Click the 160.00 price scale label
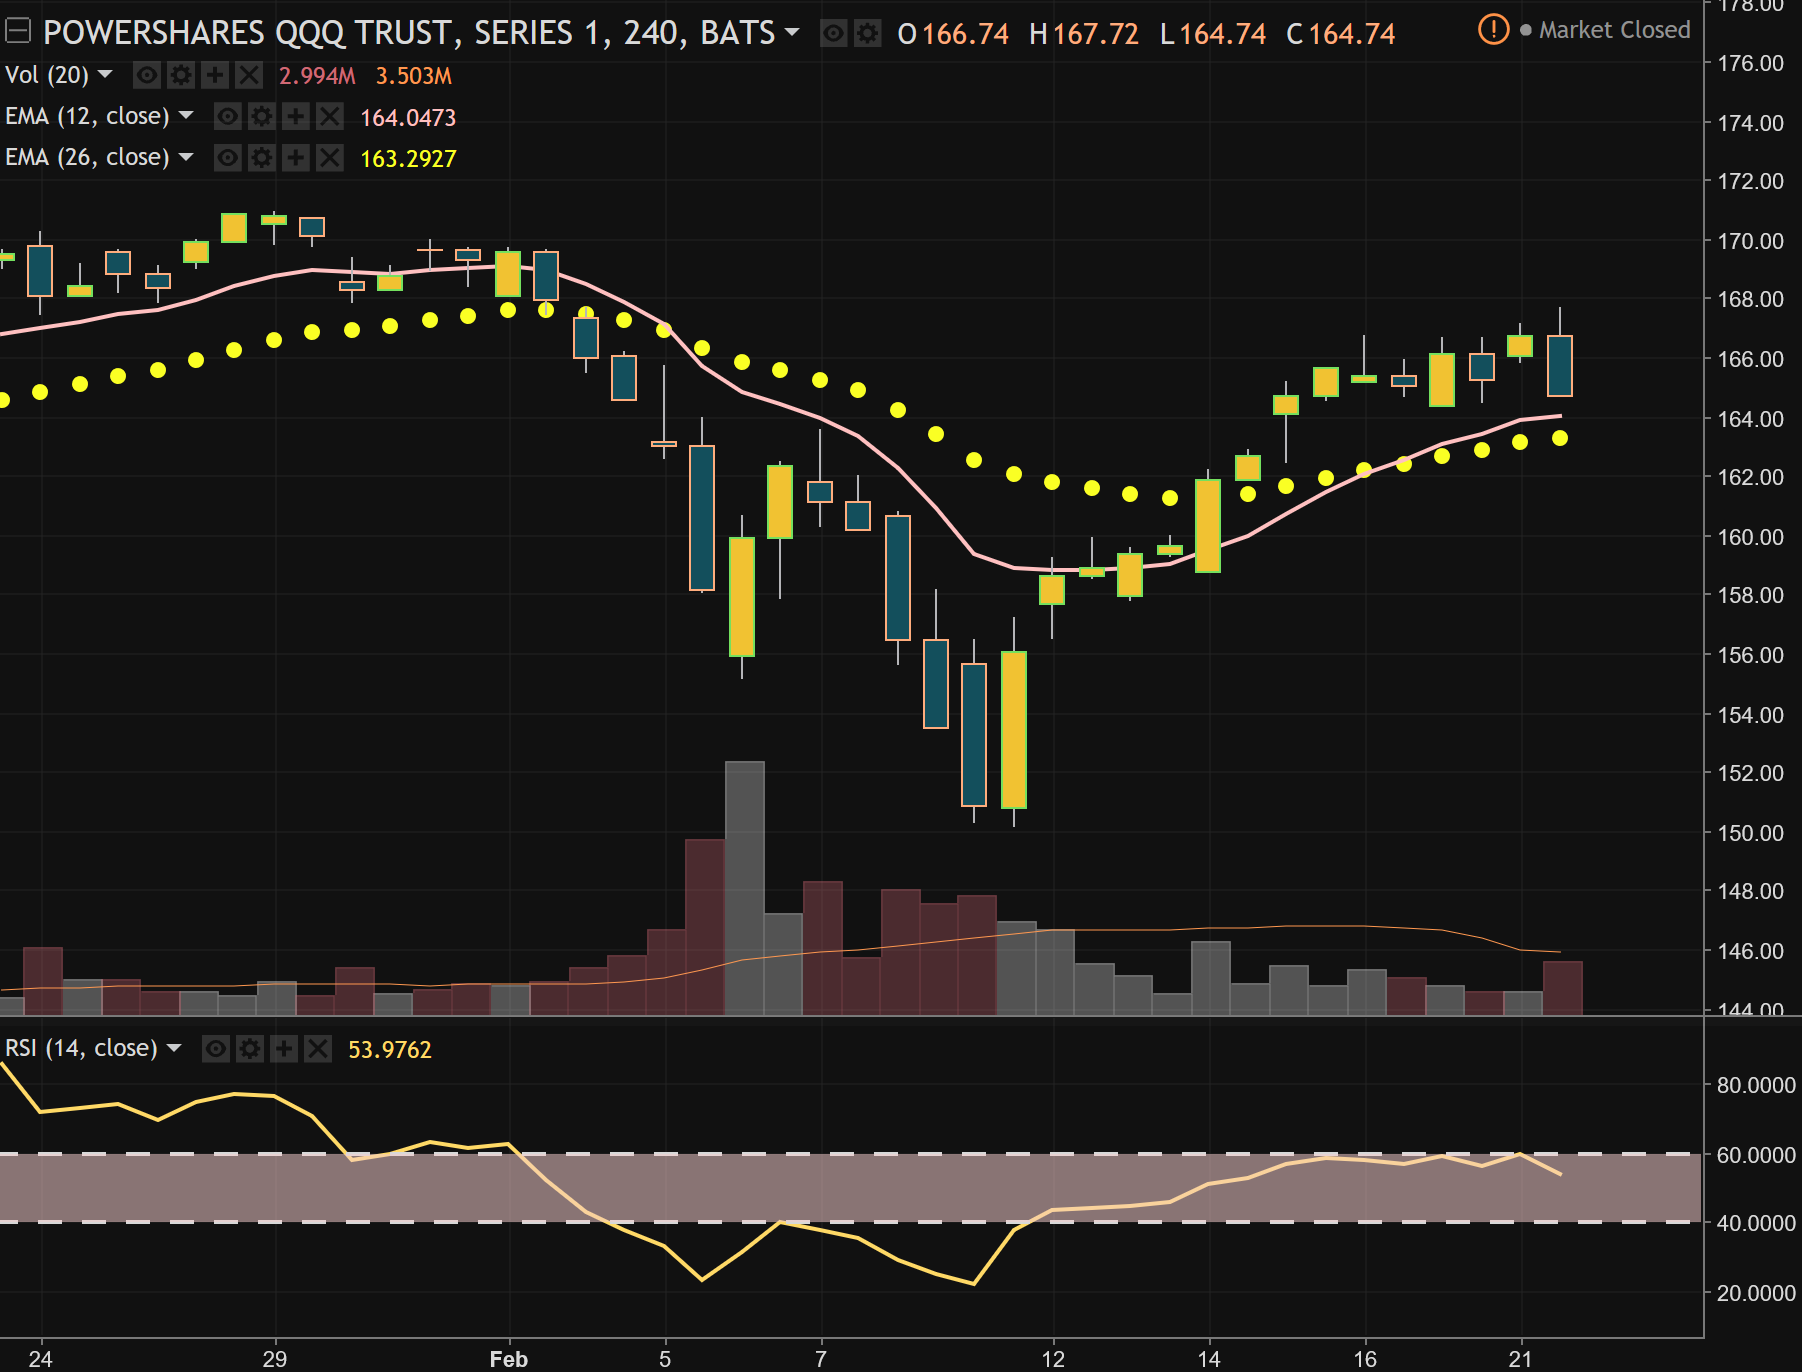 (x=1750, y=537)
